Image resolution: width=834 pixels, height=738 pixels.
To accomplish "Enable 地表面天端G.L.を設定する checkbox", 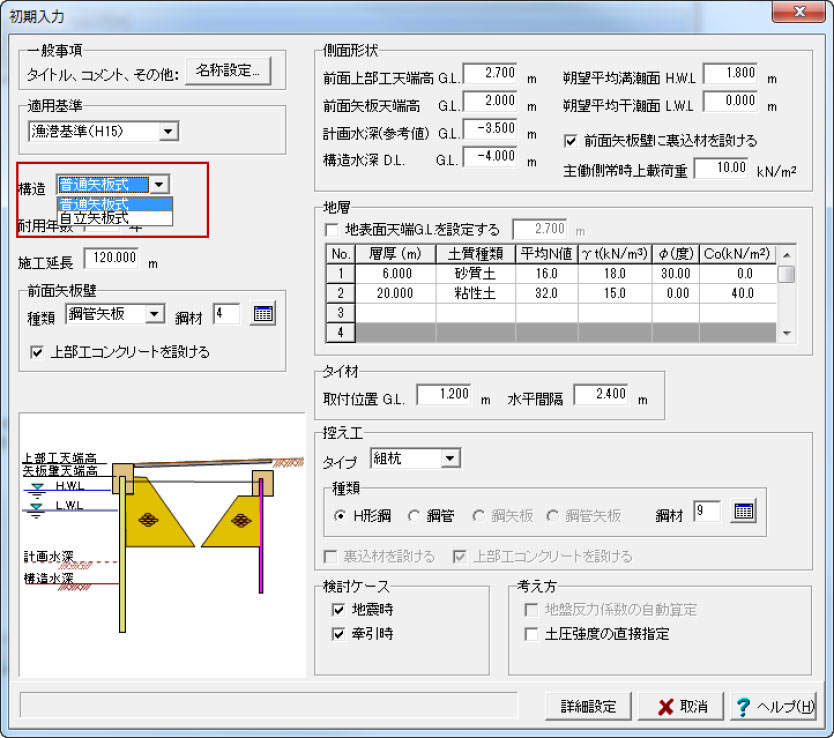I will click(x=332, y=230).
